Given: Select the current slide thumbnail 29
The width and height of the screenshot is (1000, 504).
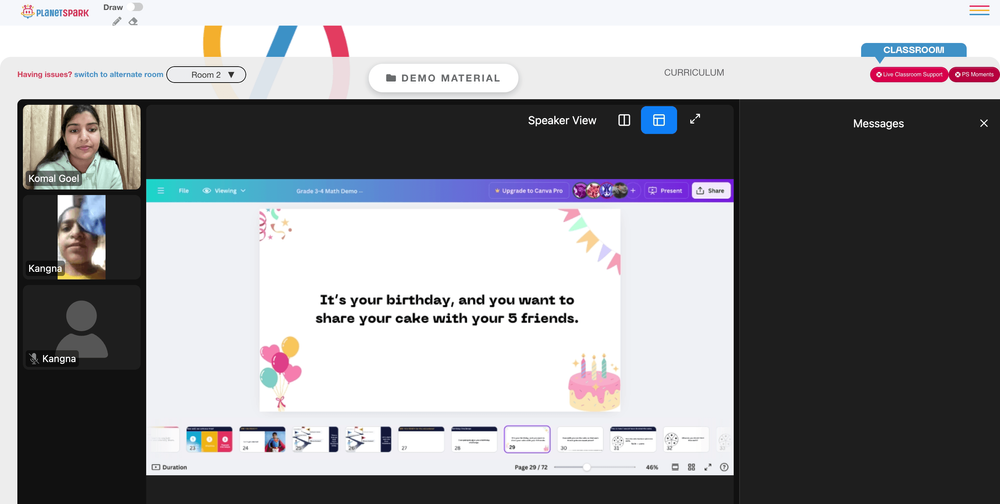Looking at the screenshot, I should pos(527,440).
